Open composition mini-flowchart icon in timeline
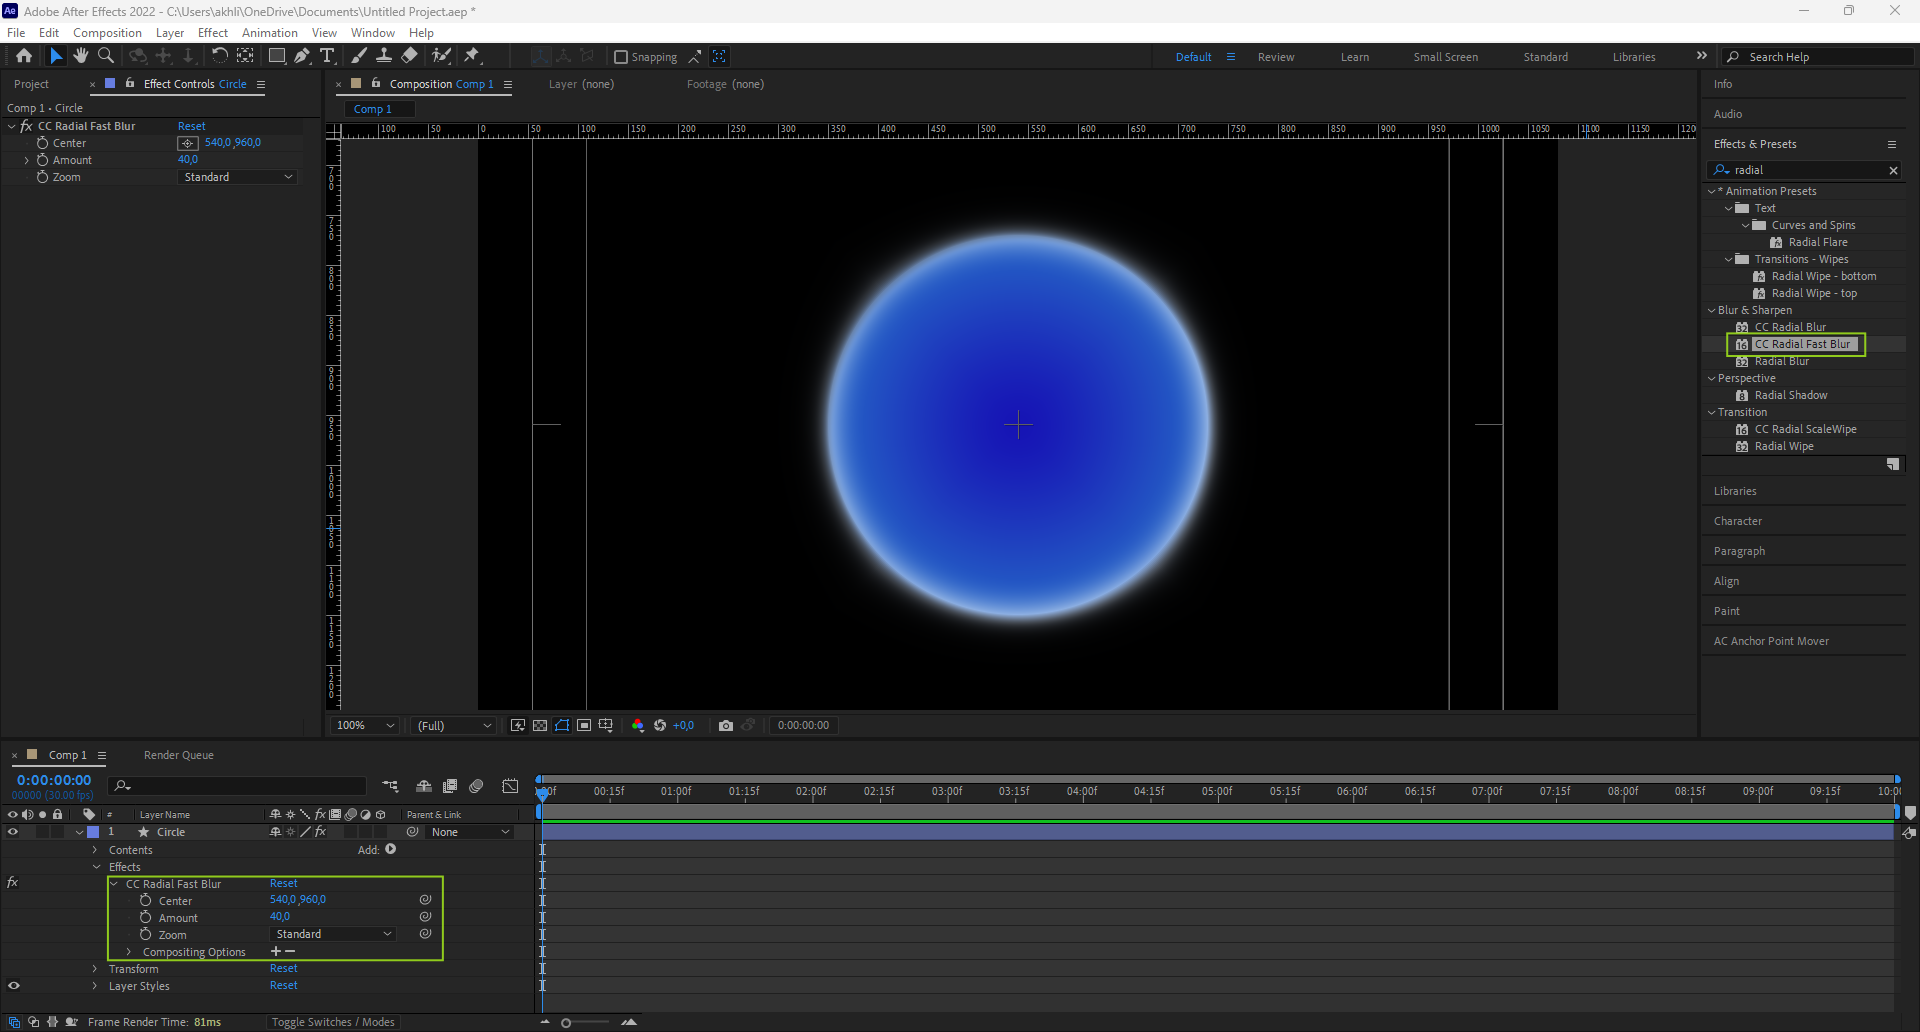1920x1032 pixels. pyautogui.click(x=390, y=786)
